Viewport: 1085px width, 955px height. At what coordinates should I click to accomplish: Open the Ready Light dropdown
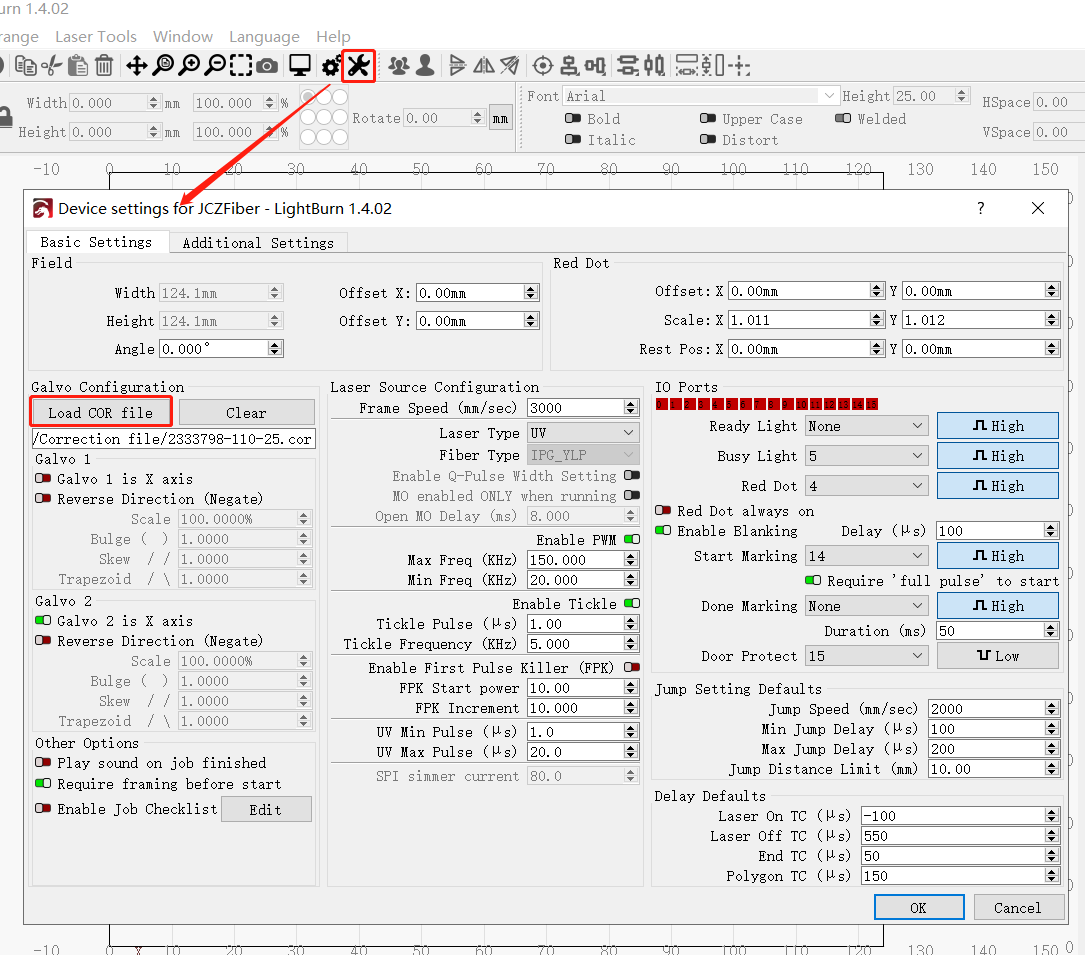coord(866,426)
